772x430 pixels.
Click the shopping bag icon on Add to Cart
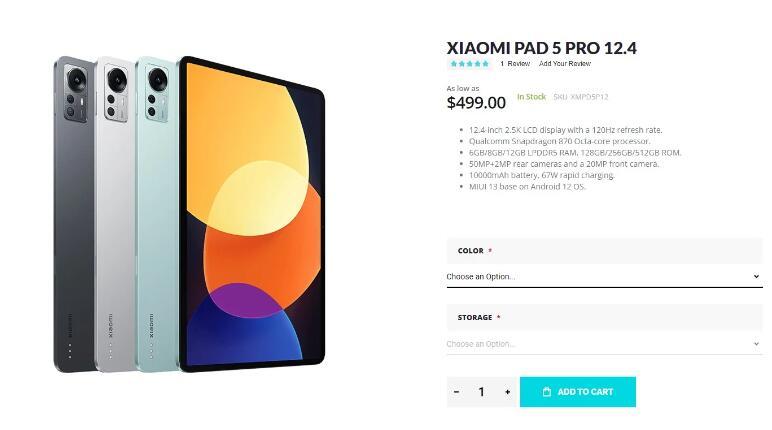pyautogui.click(x=547, y=392)
